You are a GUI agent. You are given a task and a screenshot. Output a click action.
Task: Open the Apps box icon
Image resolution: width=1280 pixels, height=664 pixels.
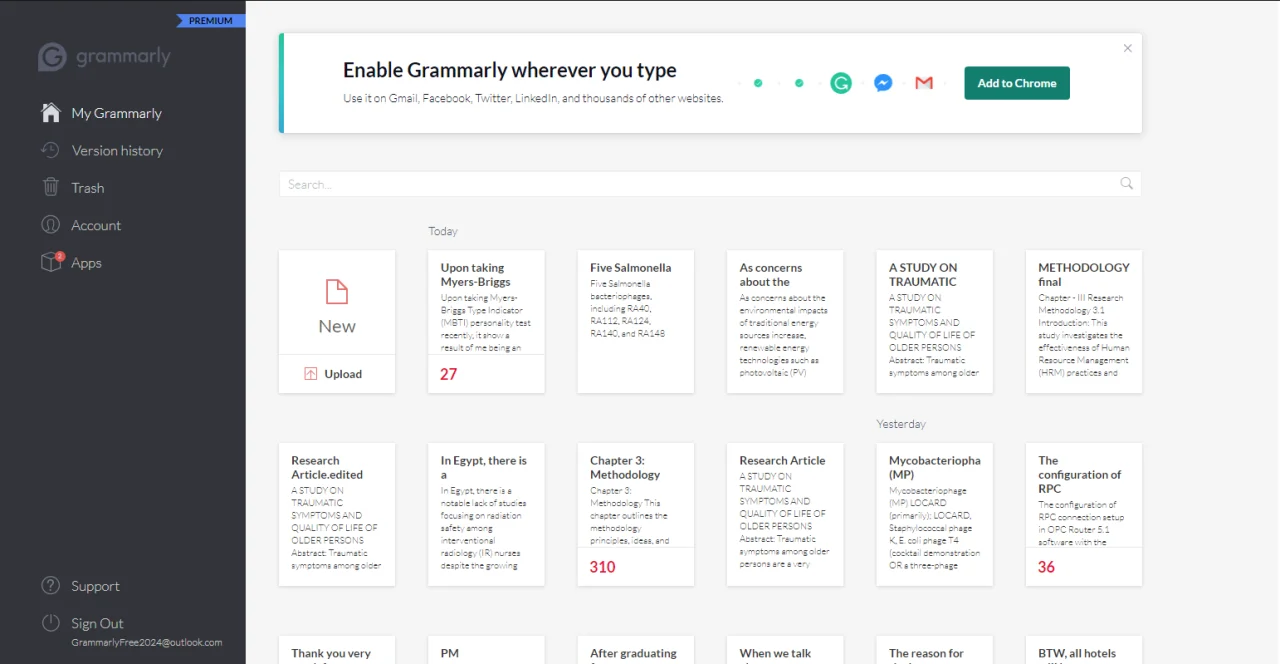[x=51, y=262]
